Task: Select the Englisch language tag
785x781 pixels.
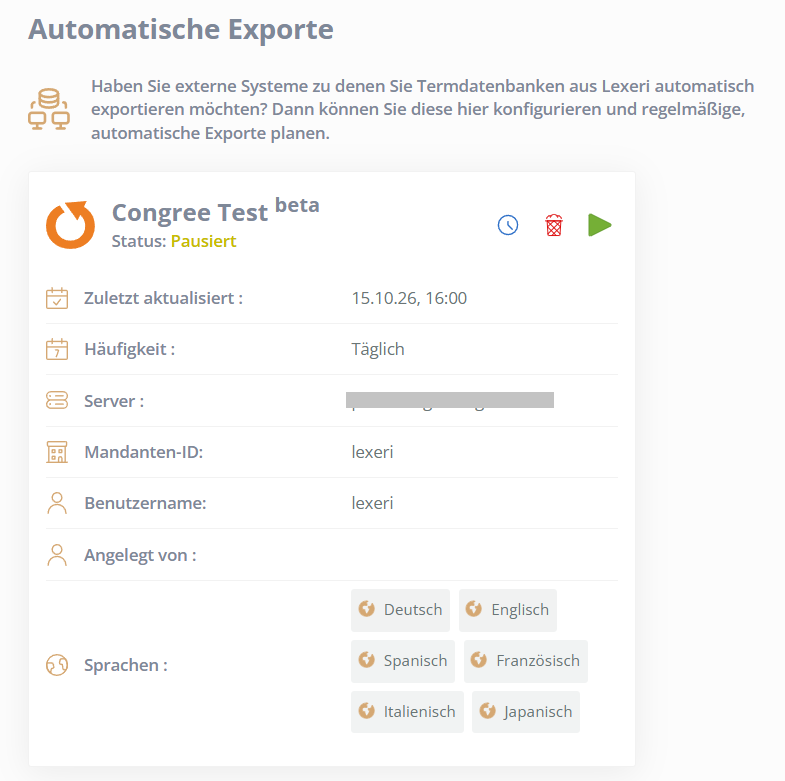Action: click(508, 610)
